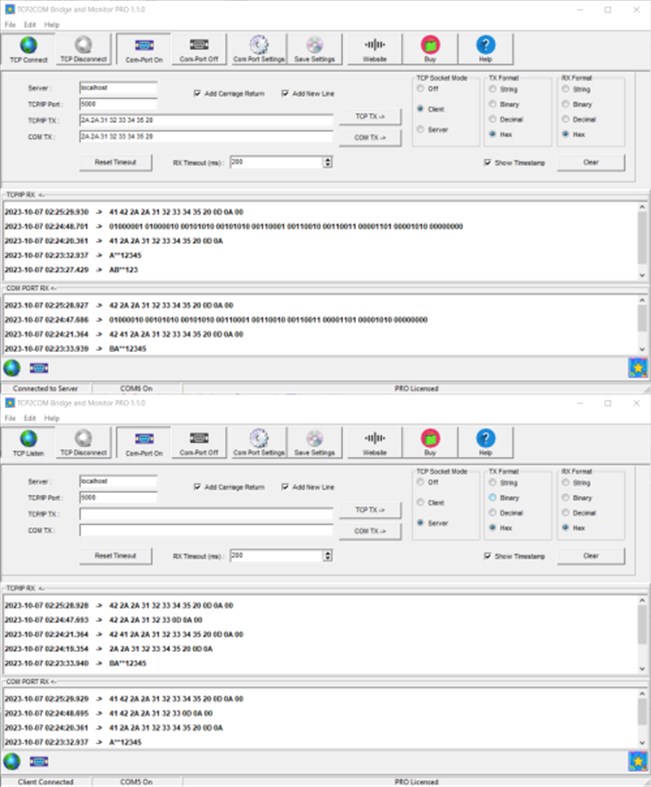Open Website icon in bottom window
This screenshot has height=787, width=651.
[375, 443]
